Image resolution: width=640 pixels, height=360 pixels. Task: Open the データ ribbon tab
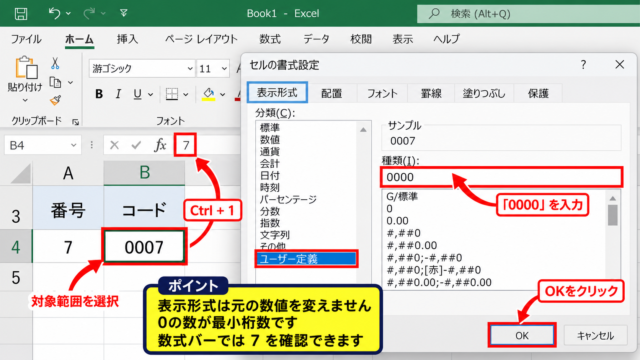(316, 39)
